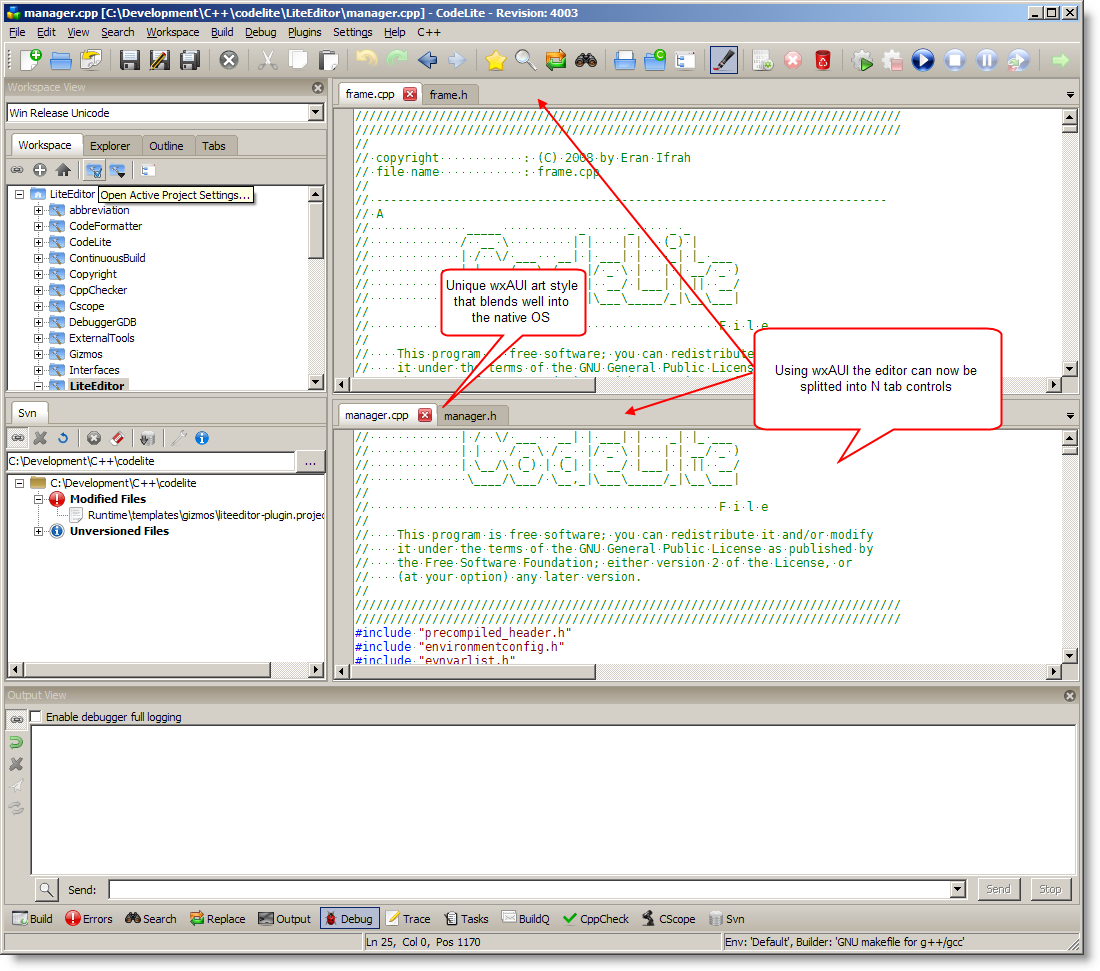This screenshot has height=971, width=1100.
Task: Click the Svn refresh icon
Action: coord(63,438)
